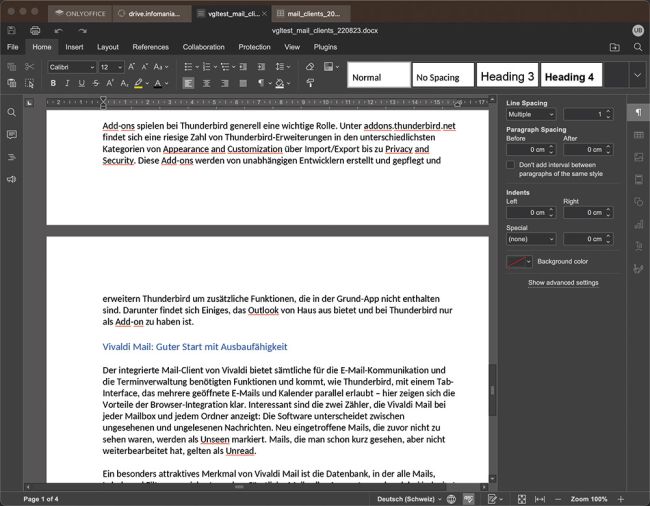The height and width of the screenshot is (506, 650).
Task: Pick paragraph Background color swatch
Action: click(519, 262)
